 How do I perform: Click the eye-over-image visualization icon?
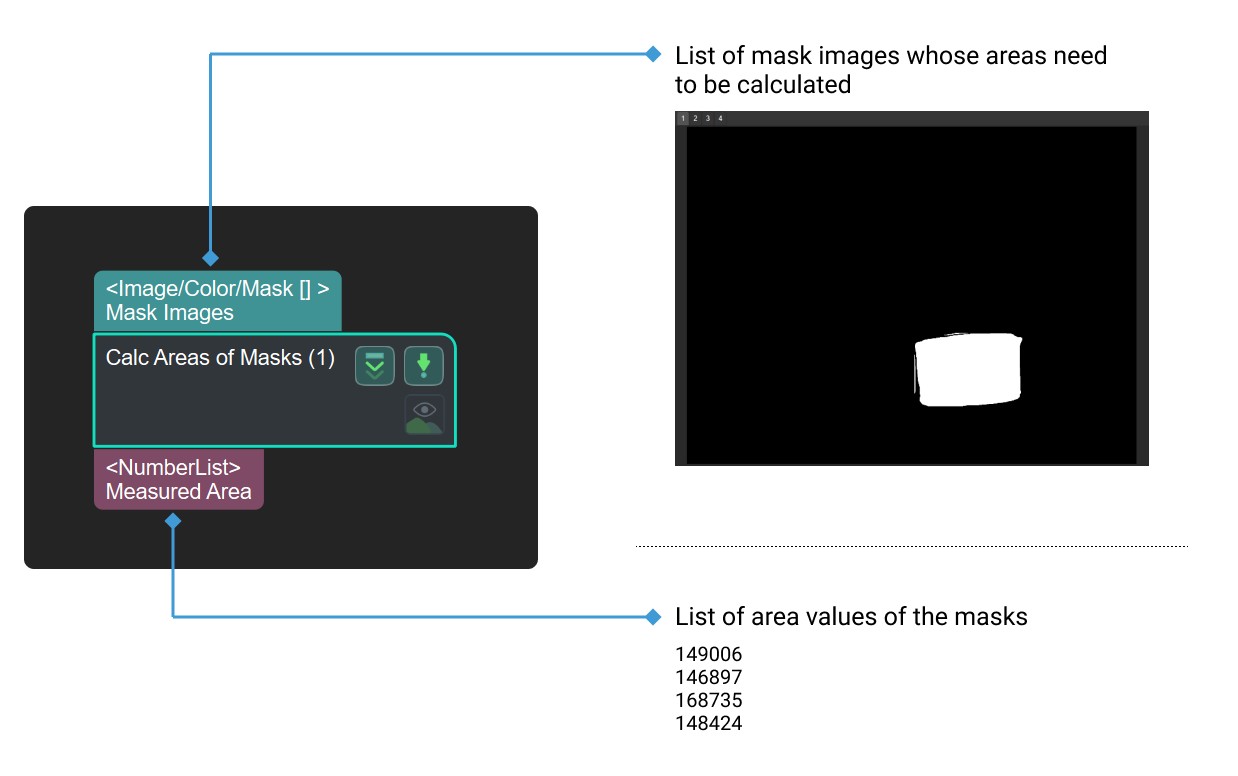click(x=423, y=414)
